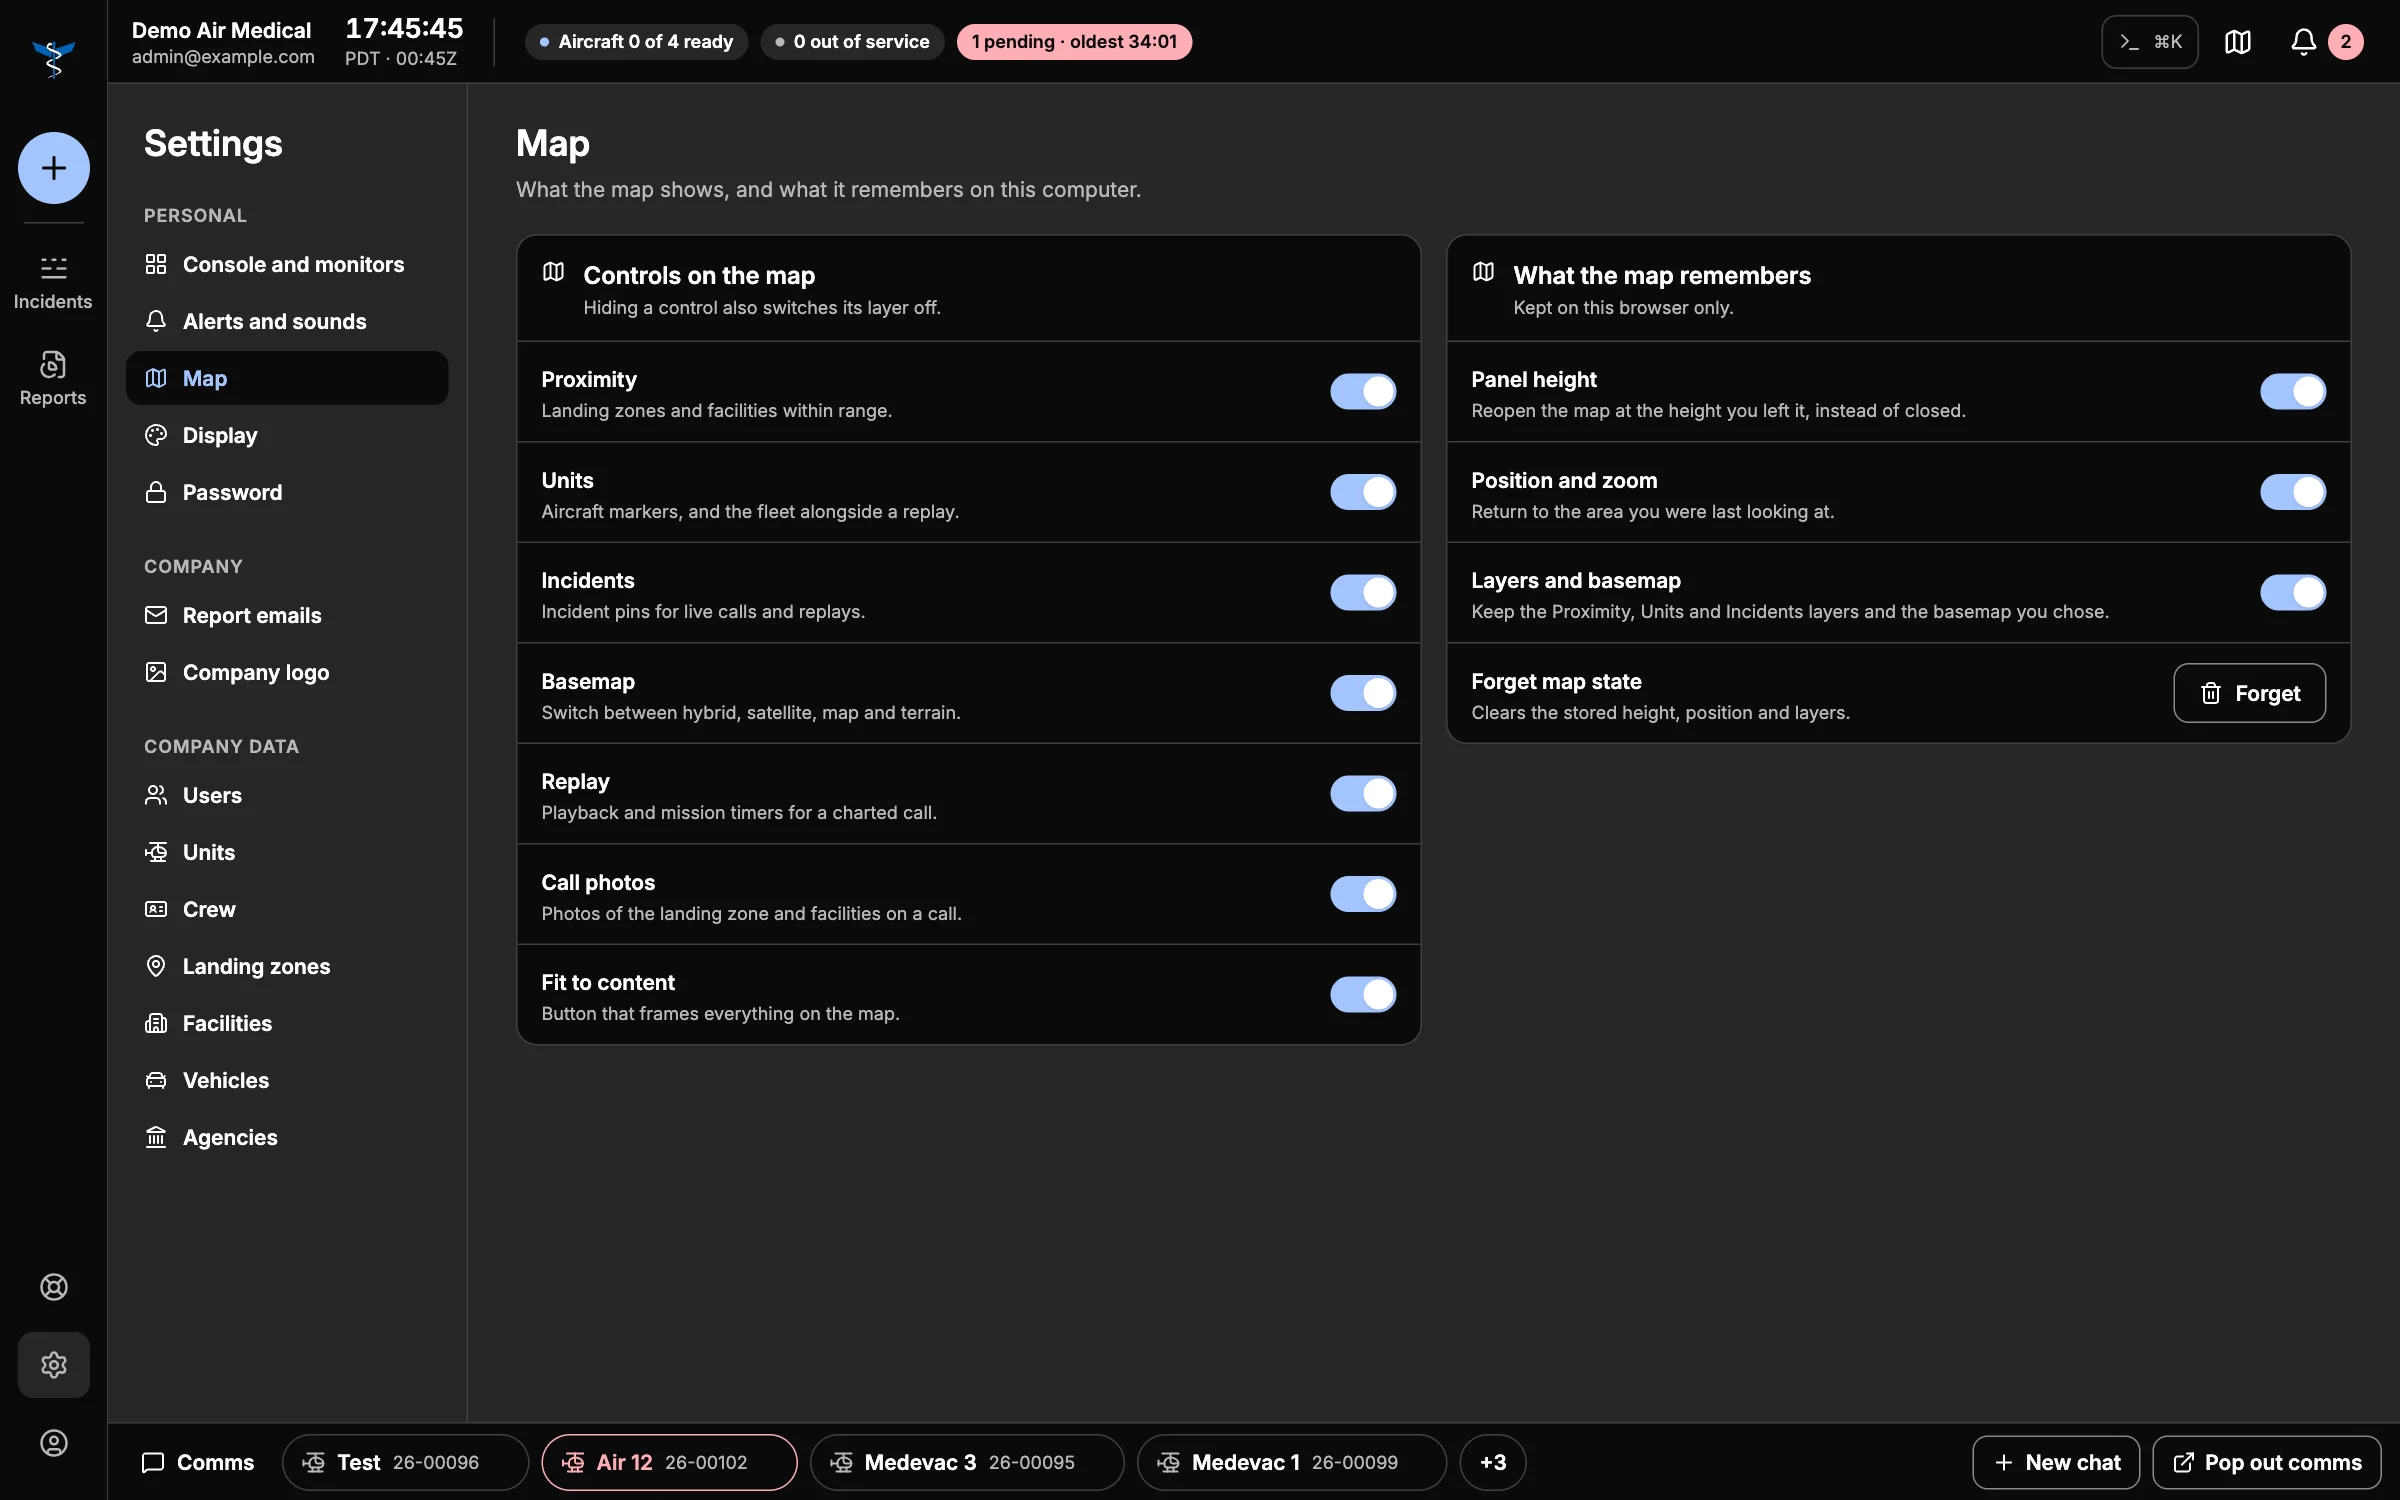
Task: Open the Incidents view in left rail
Action: (53, 282)
